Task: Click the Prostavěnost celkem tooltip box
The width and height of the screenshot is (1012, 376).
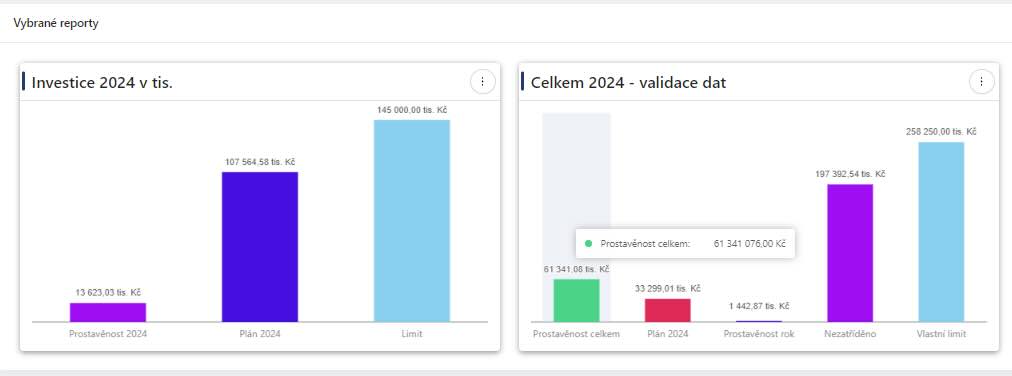Action: pyautogui.click(x=685, y=244)
